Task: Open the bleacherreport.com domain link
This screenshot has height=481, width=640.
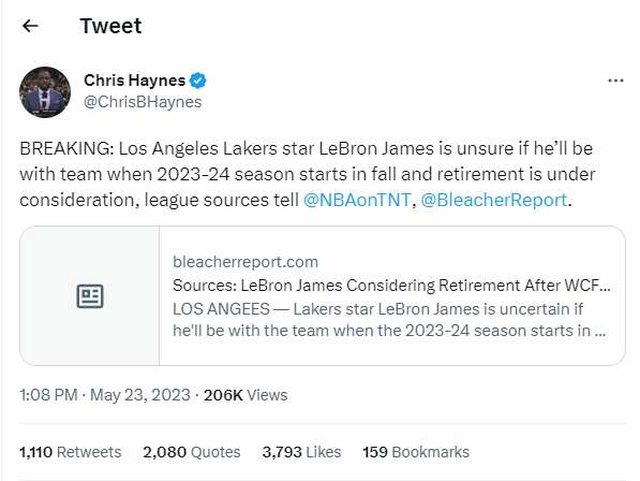Action: coord(245,262)
